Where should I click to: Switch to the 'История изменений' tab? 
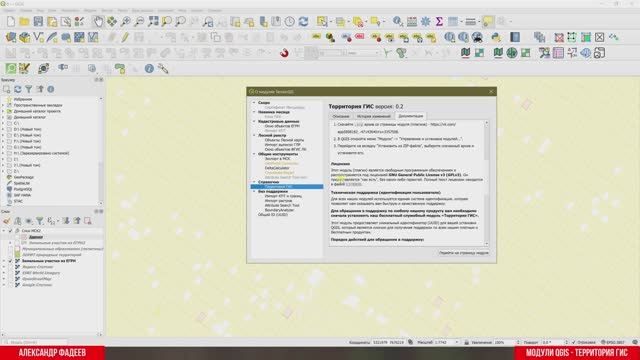(374, 116)
